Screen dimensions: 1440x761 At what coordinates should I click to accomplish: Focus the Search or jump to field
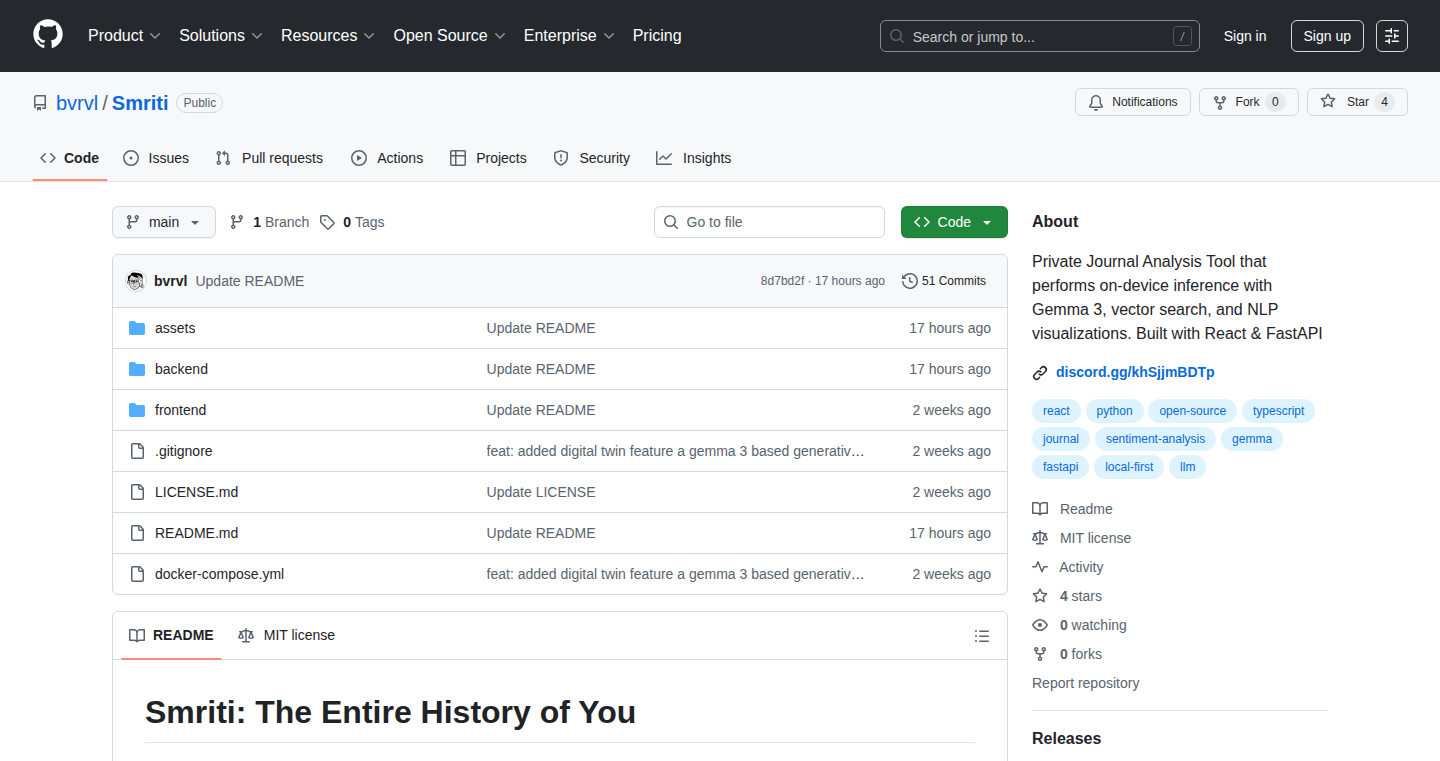point(1040,36)
